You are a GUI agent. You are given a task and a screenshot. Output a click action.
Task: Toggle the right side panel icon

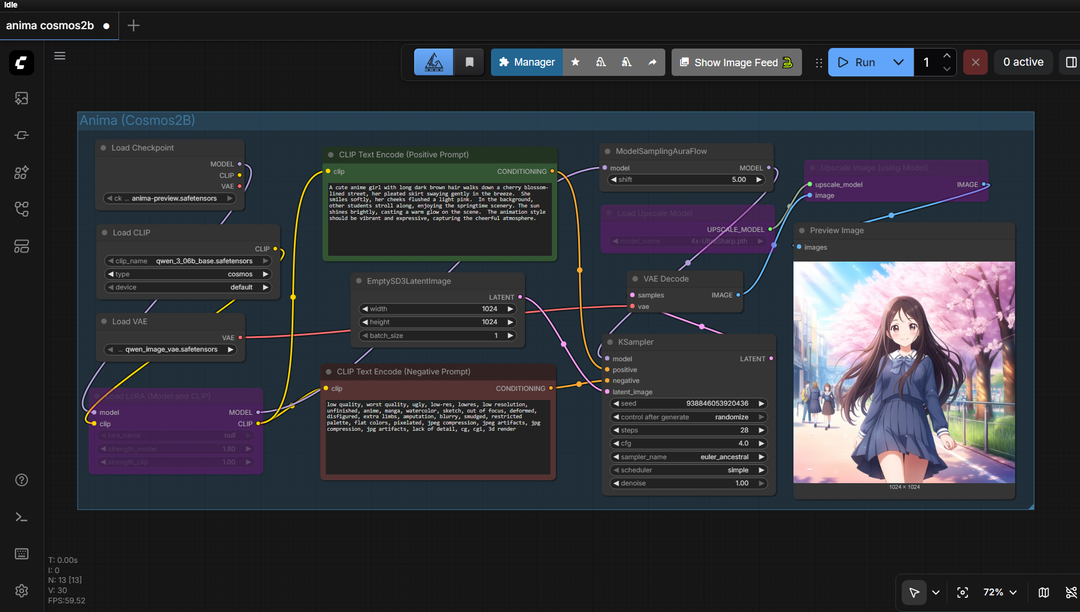pos(1071,62)
